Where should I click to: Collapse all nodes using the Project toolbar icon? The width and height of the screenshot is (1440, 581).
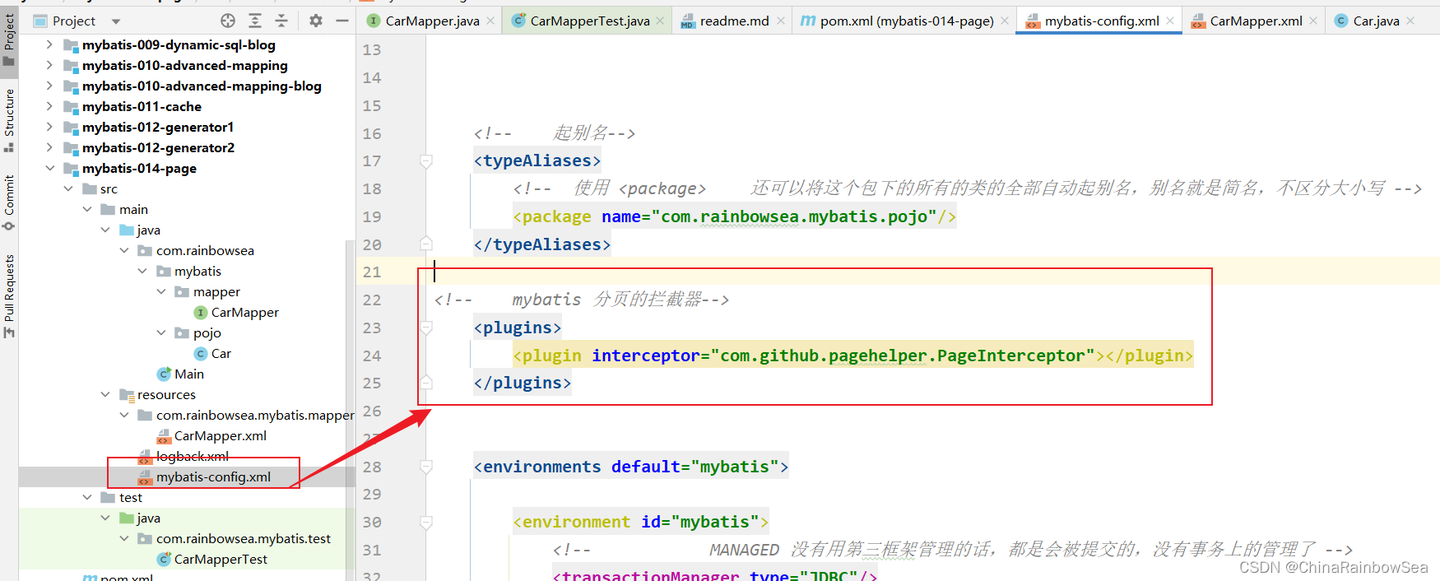coord(282,20)
